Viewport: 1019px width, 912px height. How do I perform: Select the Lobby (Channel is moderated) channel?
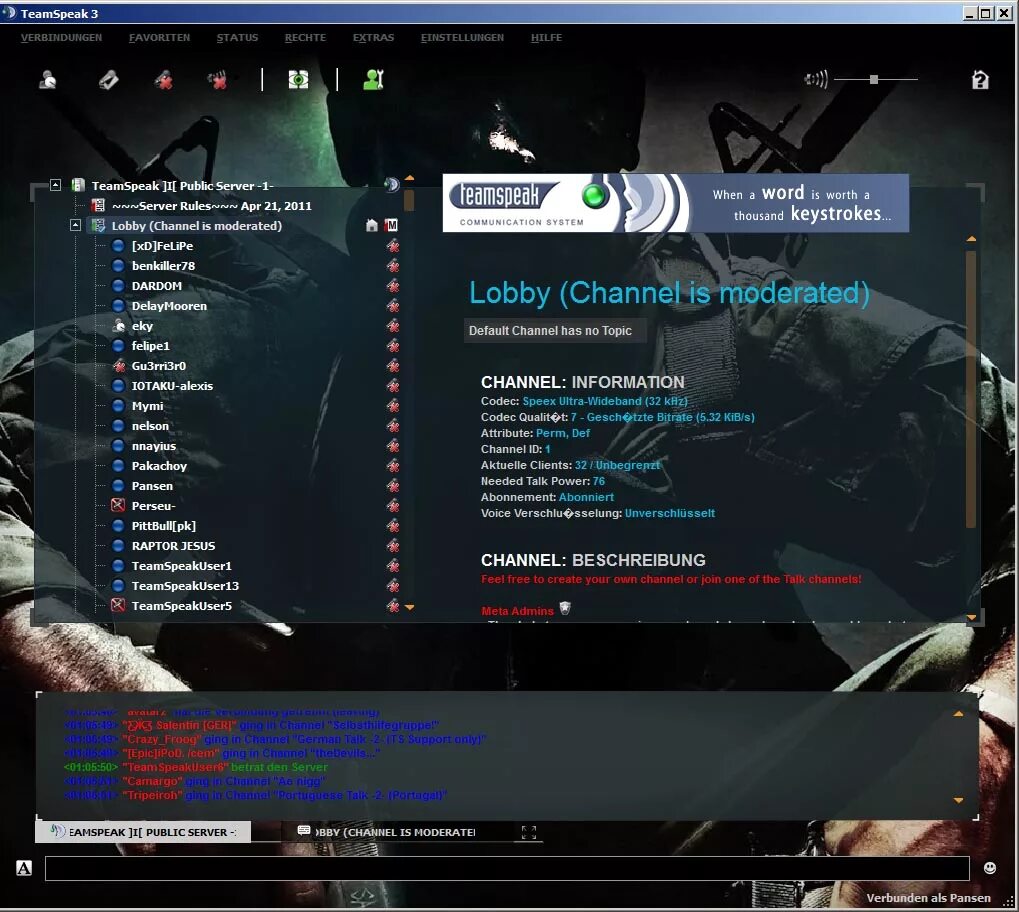coord(196,226)
